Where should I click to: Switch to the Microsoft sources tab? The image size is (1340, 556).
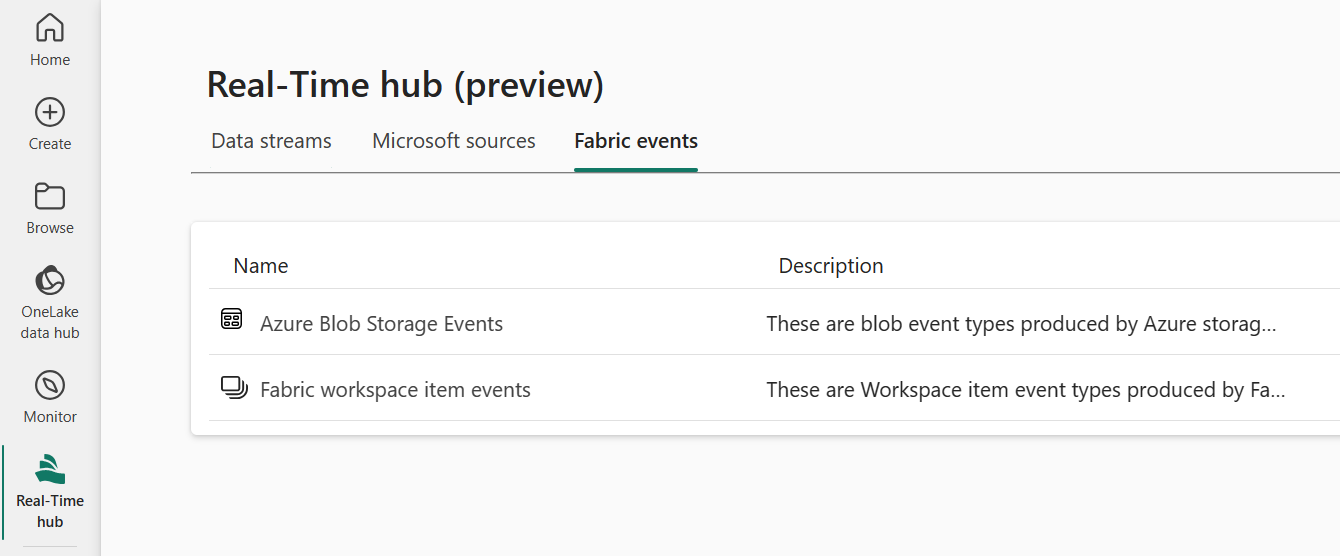tap(454, 141)
